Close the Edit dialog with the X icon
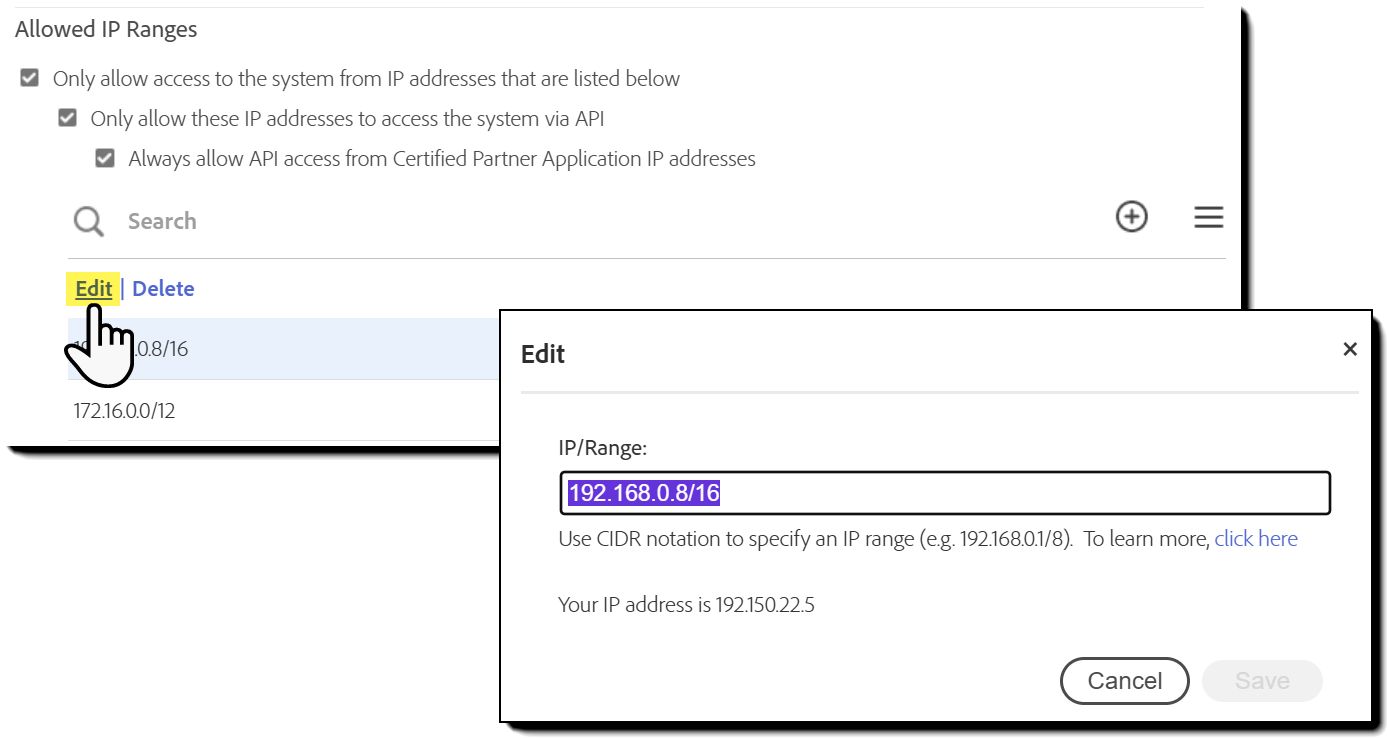The width and height of the screenshot is (1387, 738). coord(1350,349)
